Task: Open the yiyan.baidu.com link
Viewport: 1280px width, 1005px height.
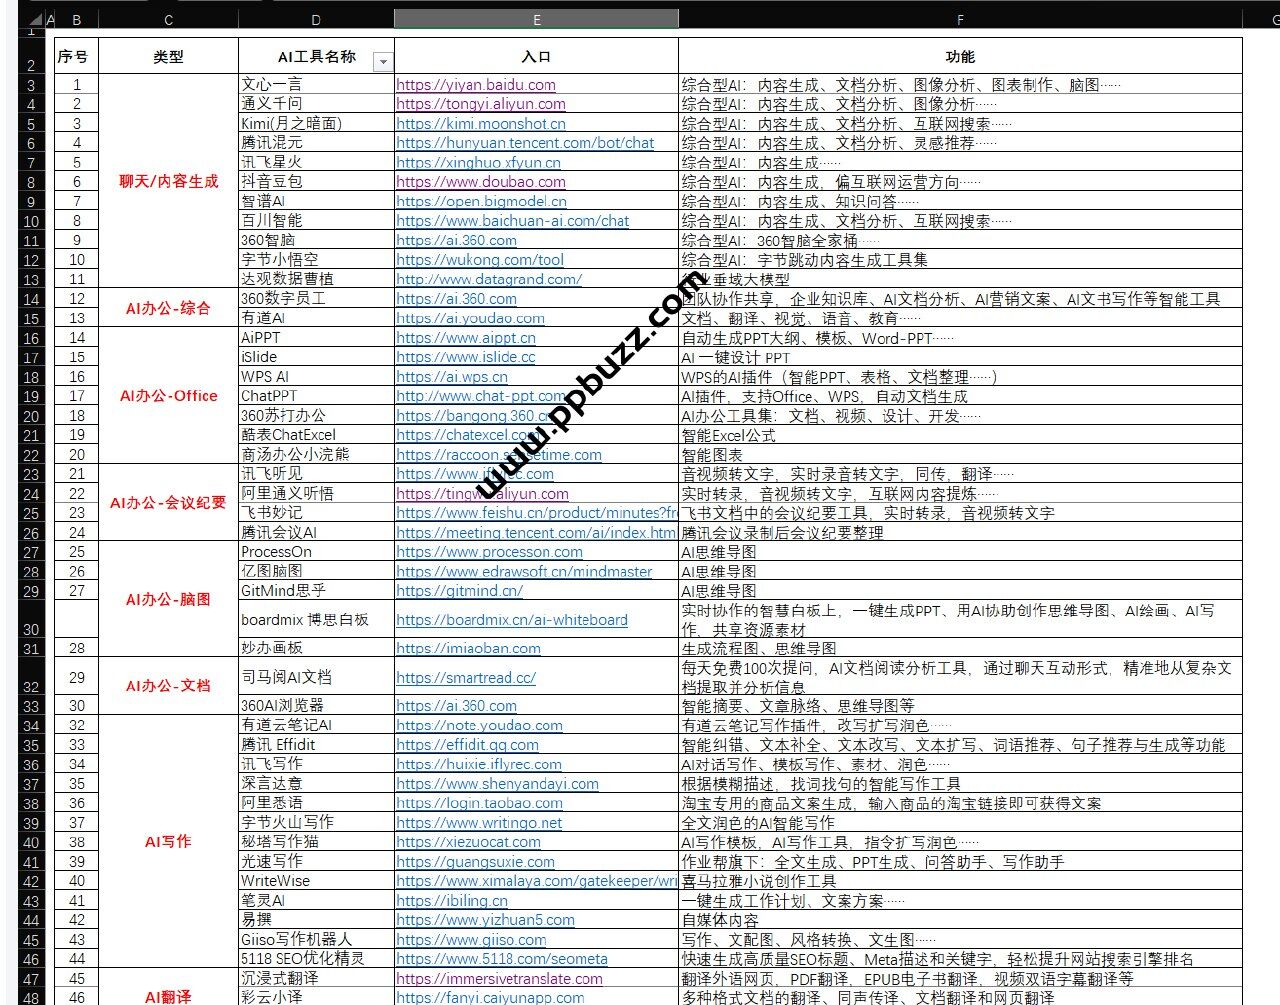Action: (x=476, y=85)
